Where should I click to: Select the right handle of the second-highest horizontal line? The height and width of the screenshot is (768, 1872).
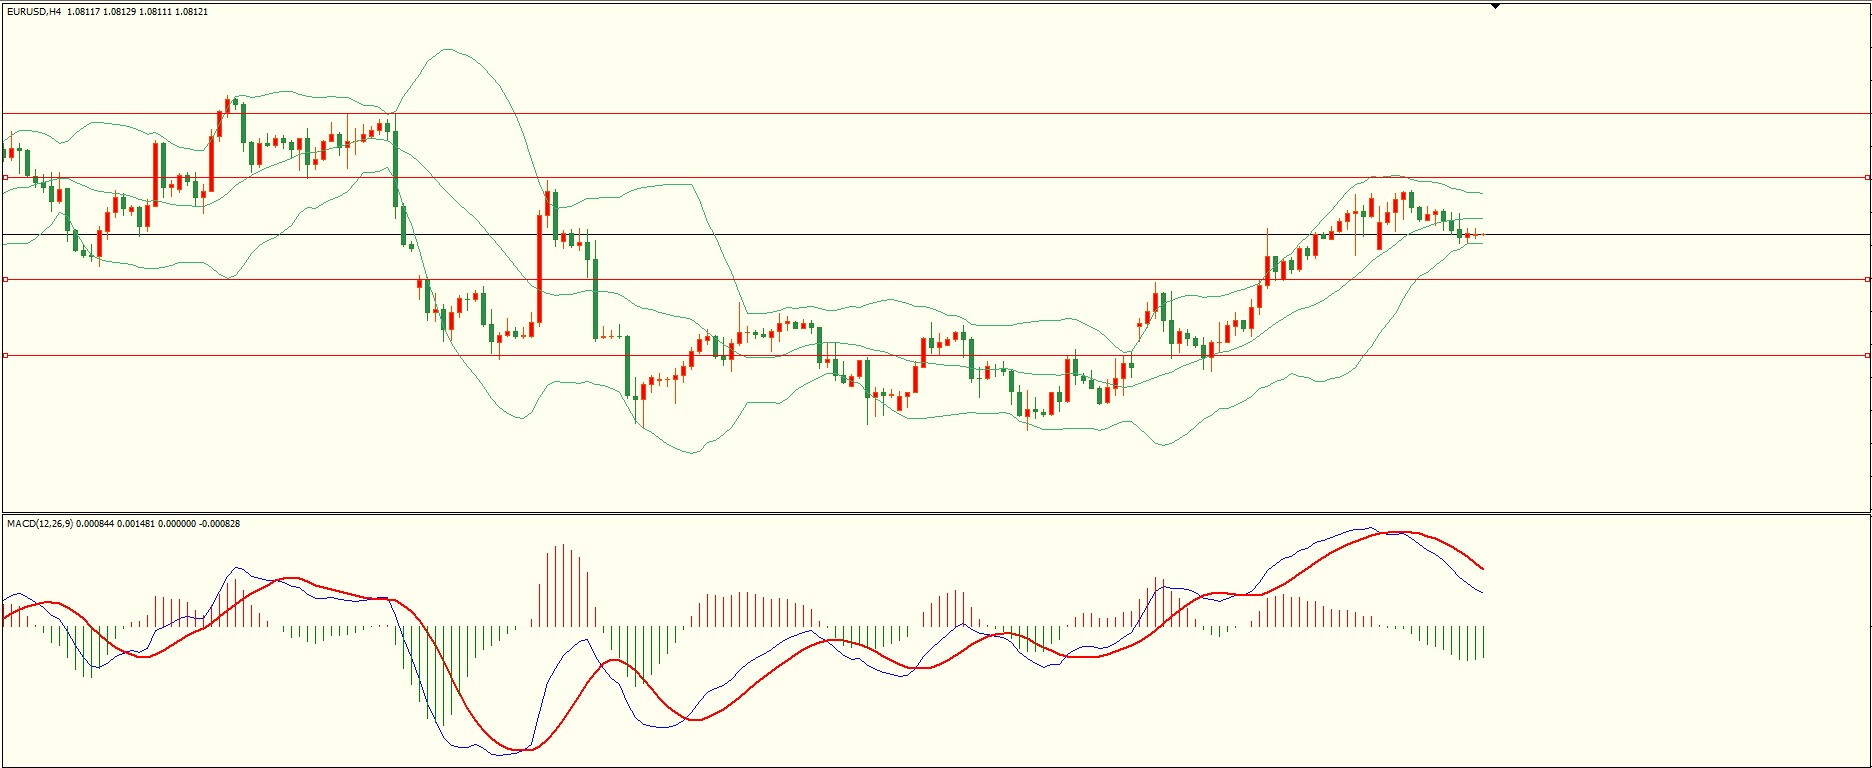tap(1868, 177)
